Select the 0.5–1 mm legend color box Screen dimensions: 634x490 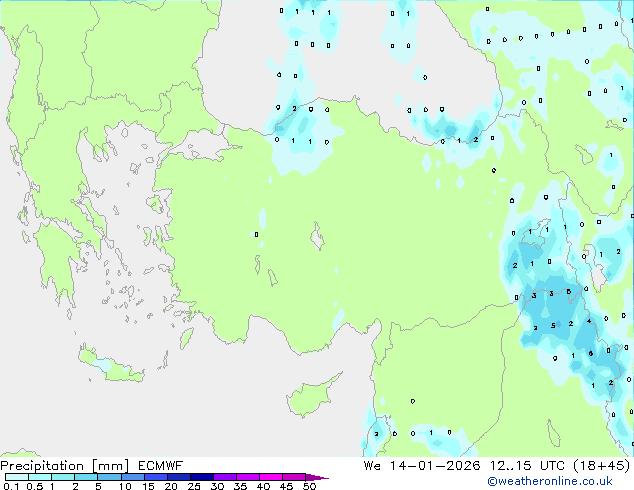point(40,477)
